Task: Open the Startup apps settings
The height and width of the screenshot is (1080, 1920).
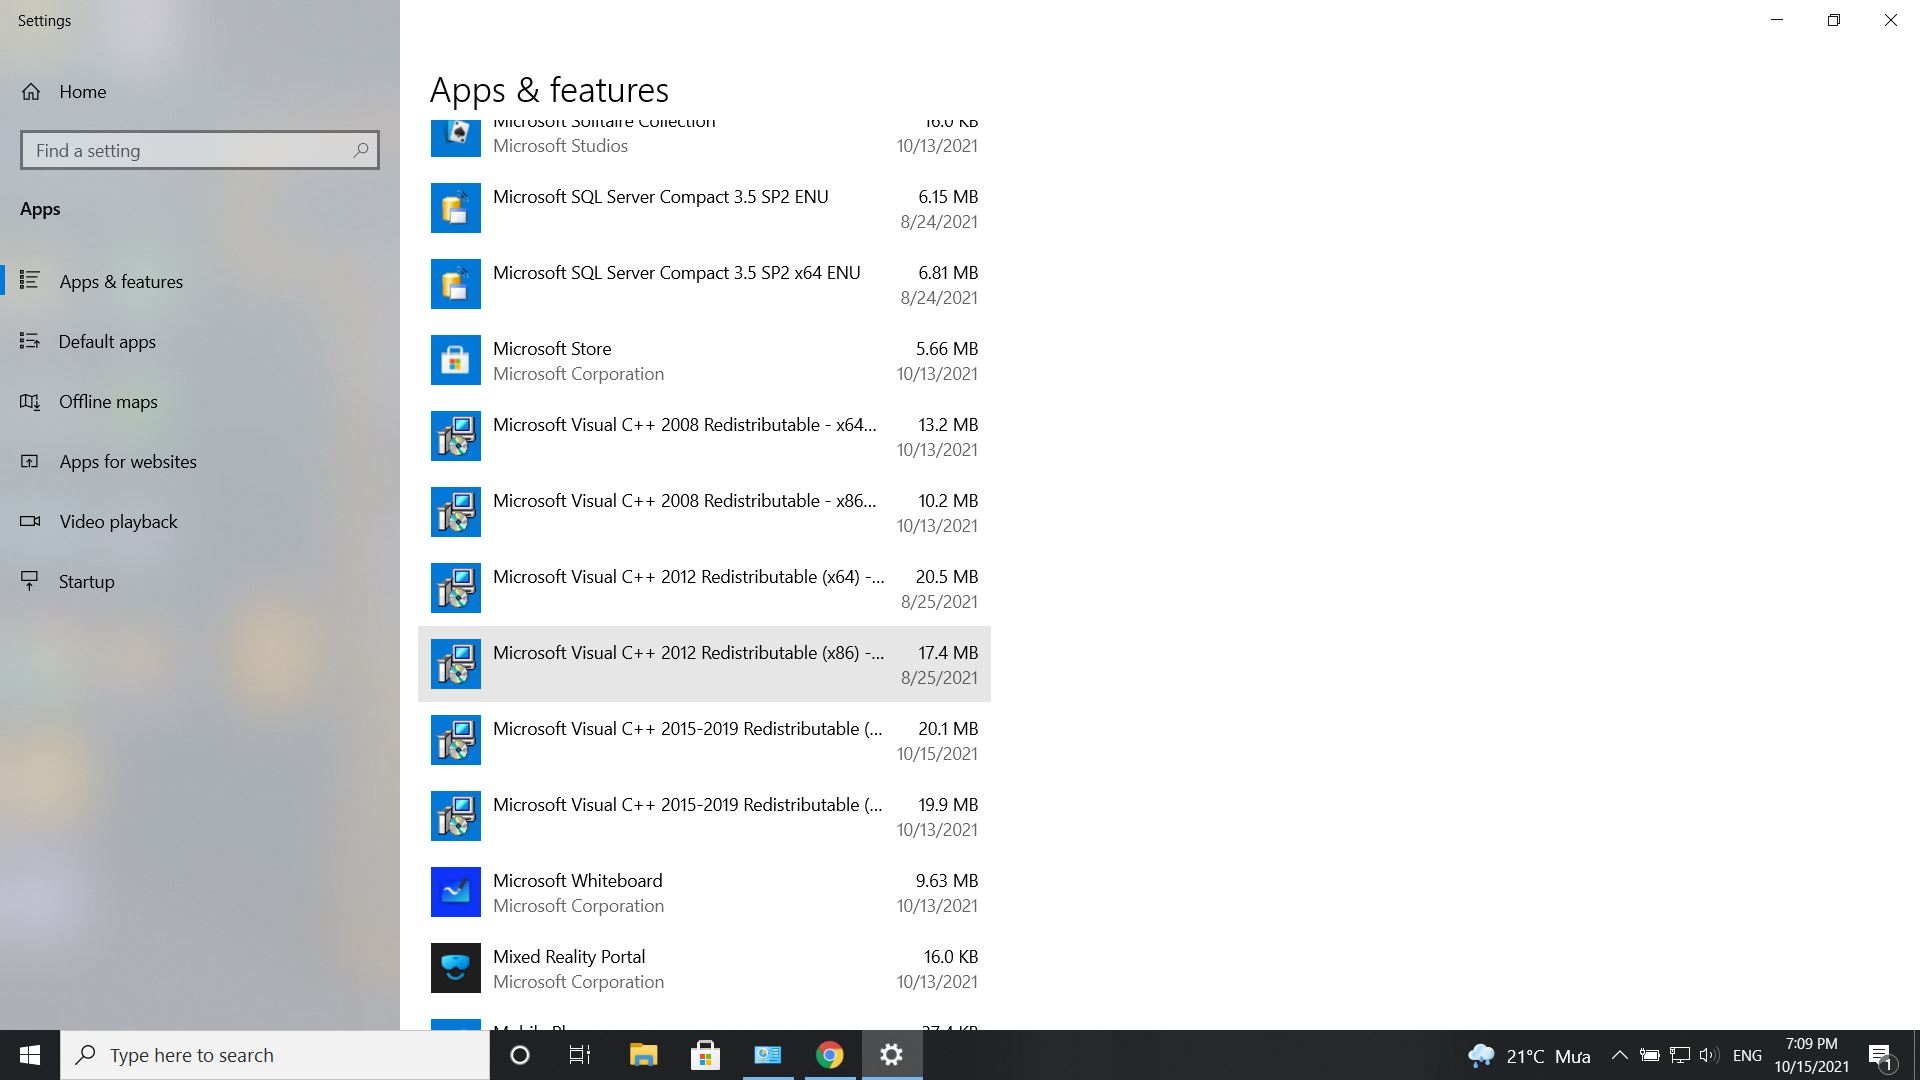Action: point(87,580)
